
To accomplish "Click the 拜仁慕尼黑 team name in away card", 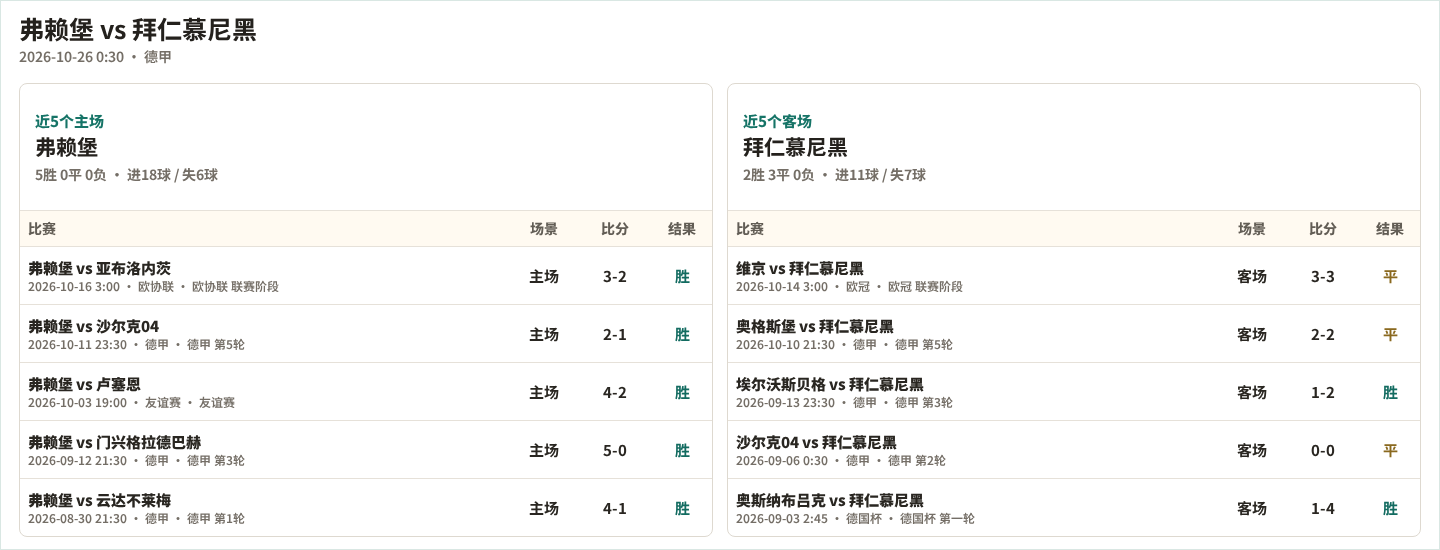I will pos(795,147).
